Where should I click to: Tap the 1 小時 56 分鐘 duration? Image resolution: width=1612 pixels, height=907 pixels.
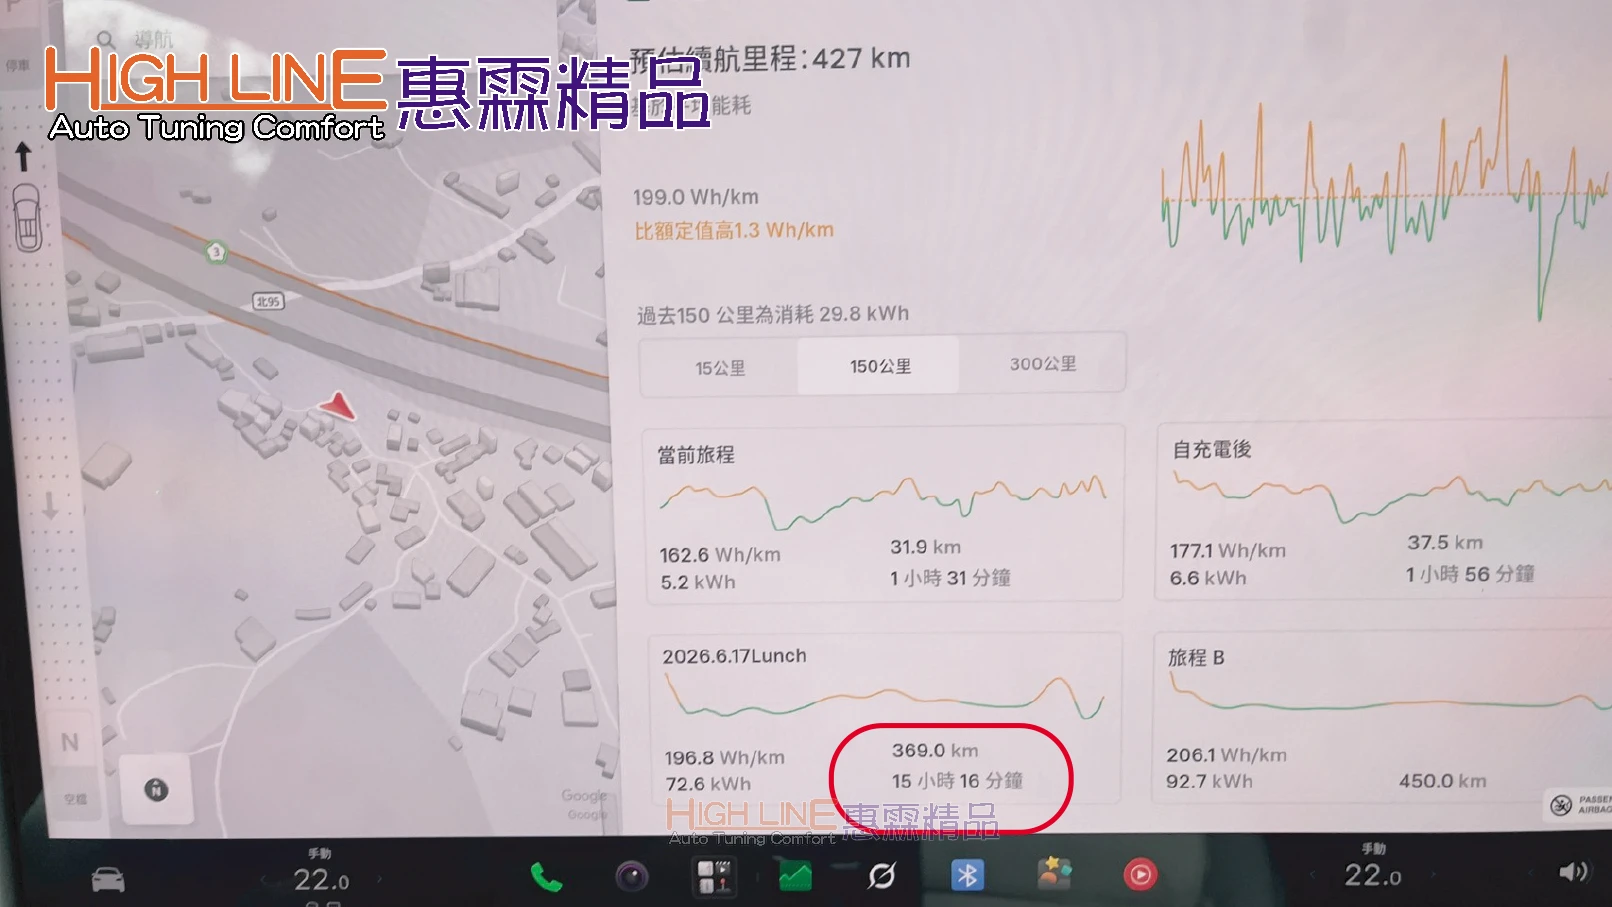pos(1470,574)
